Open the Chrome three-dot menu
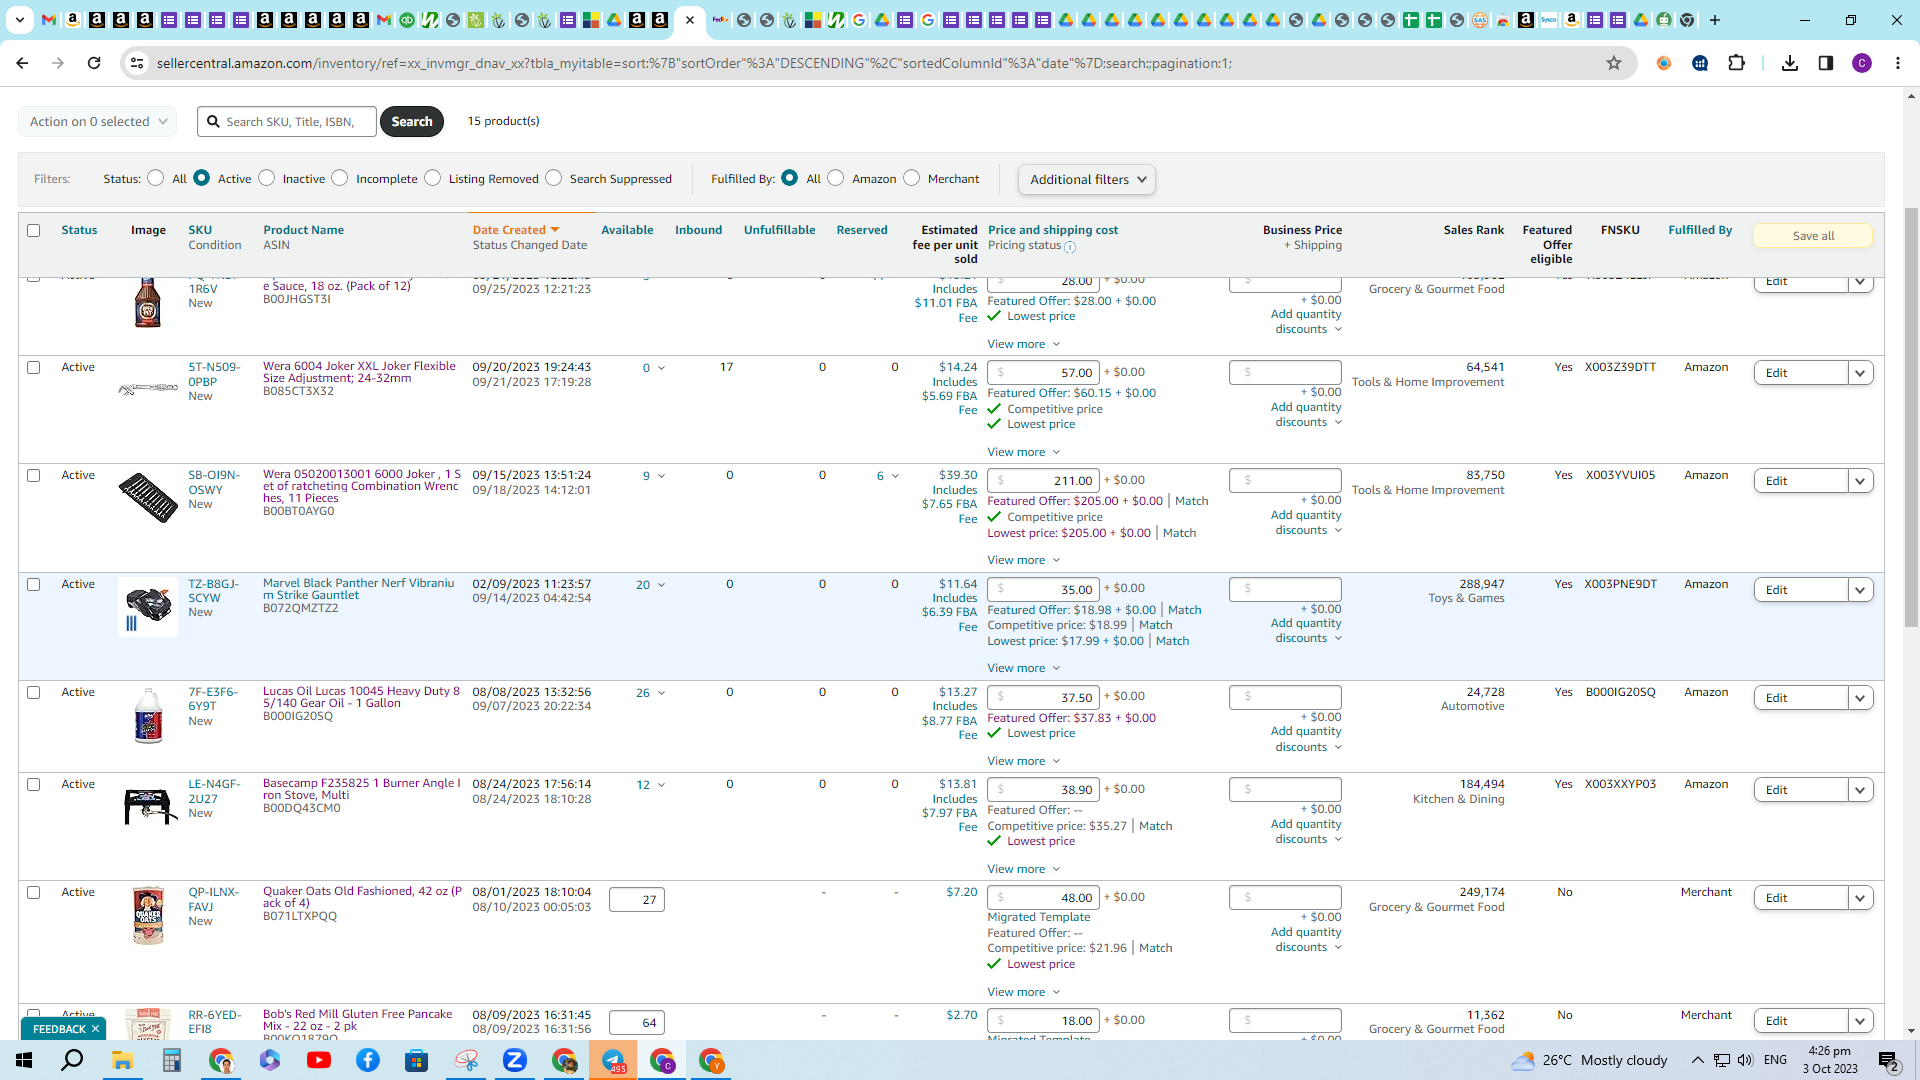This screenshot has width=1920, height=1080. (1898, 63)
